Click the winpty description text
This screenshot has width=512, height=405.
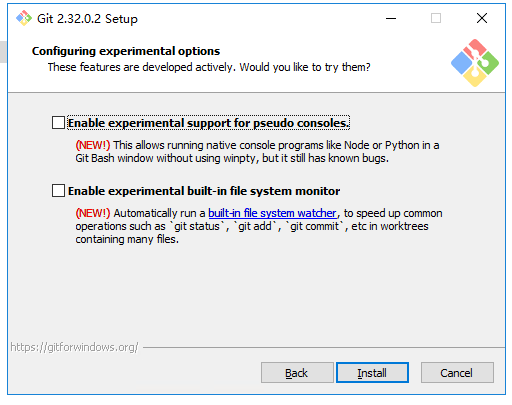(257, 152)
